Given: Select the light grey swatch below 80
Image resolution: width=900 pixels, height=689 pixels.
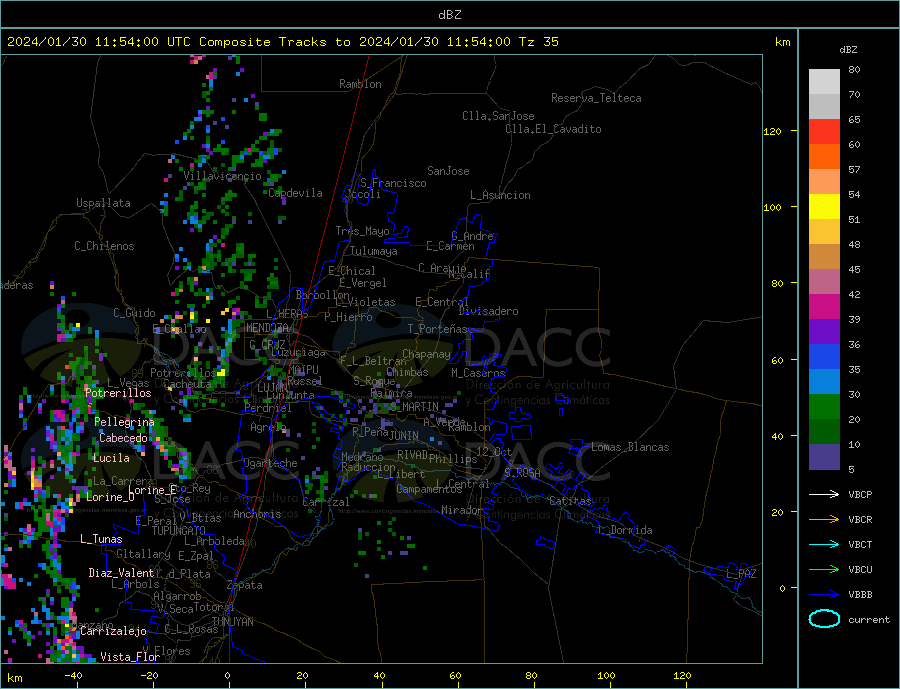Looking at the screenshot, I should 824,82.
